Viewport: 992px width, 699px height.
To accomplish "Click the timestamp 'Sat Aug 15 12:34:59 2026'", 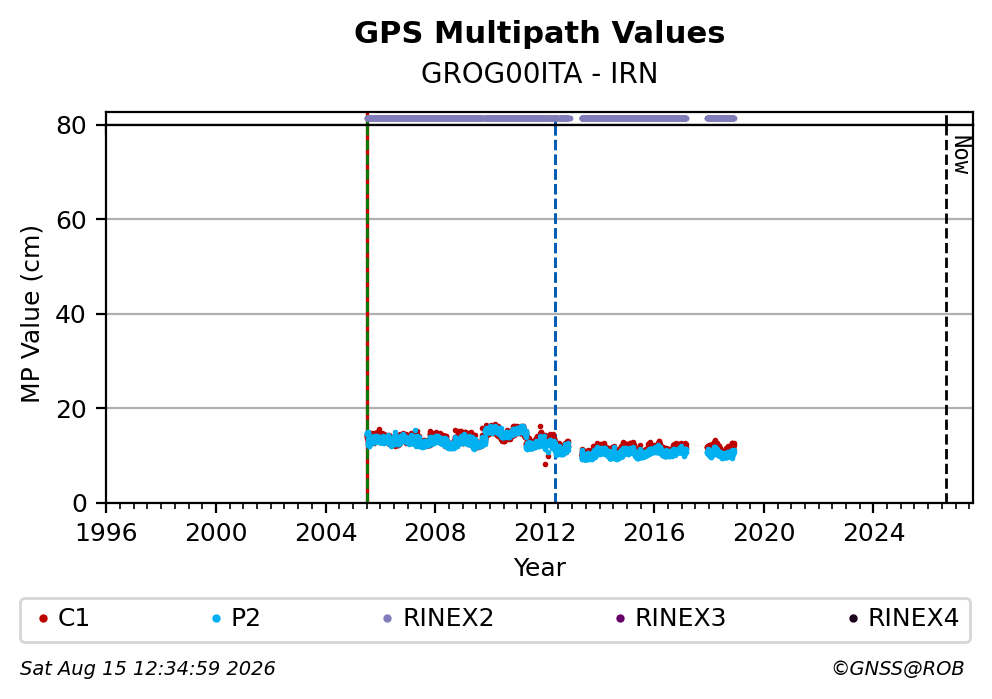I will click(x=147, y=669).
